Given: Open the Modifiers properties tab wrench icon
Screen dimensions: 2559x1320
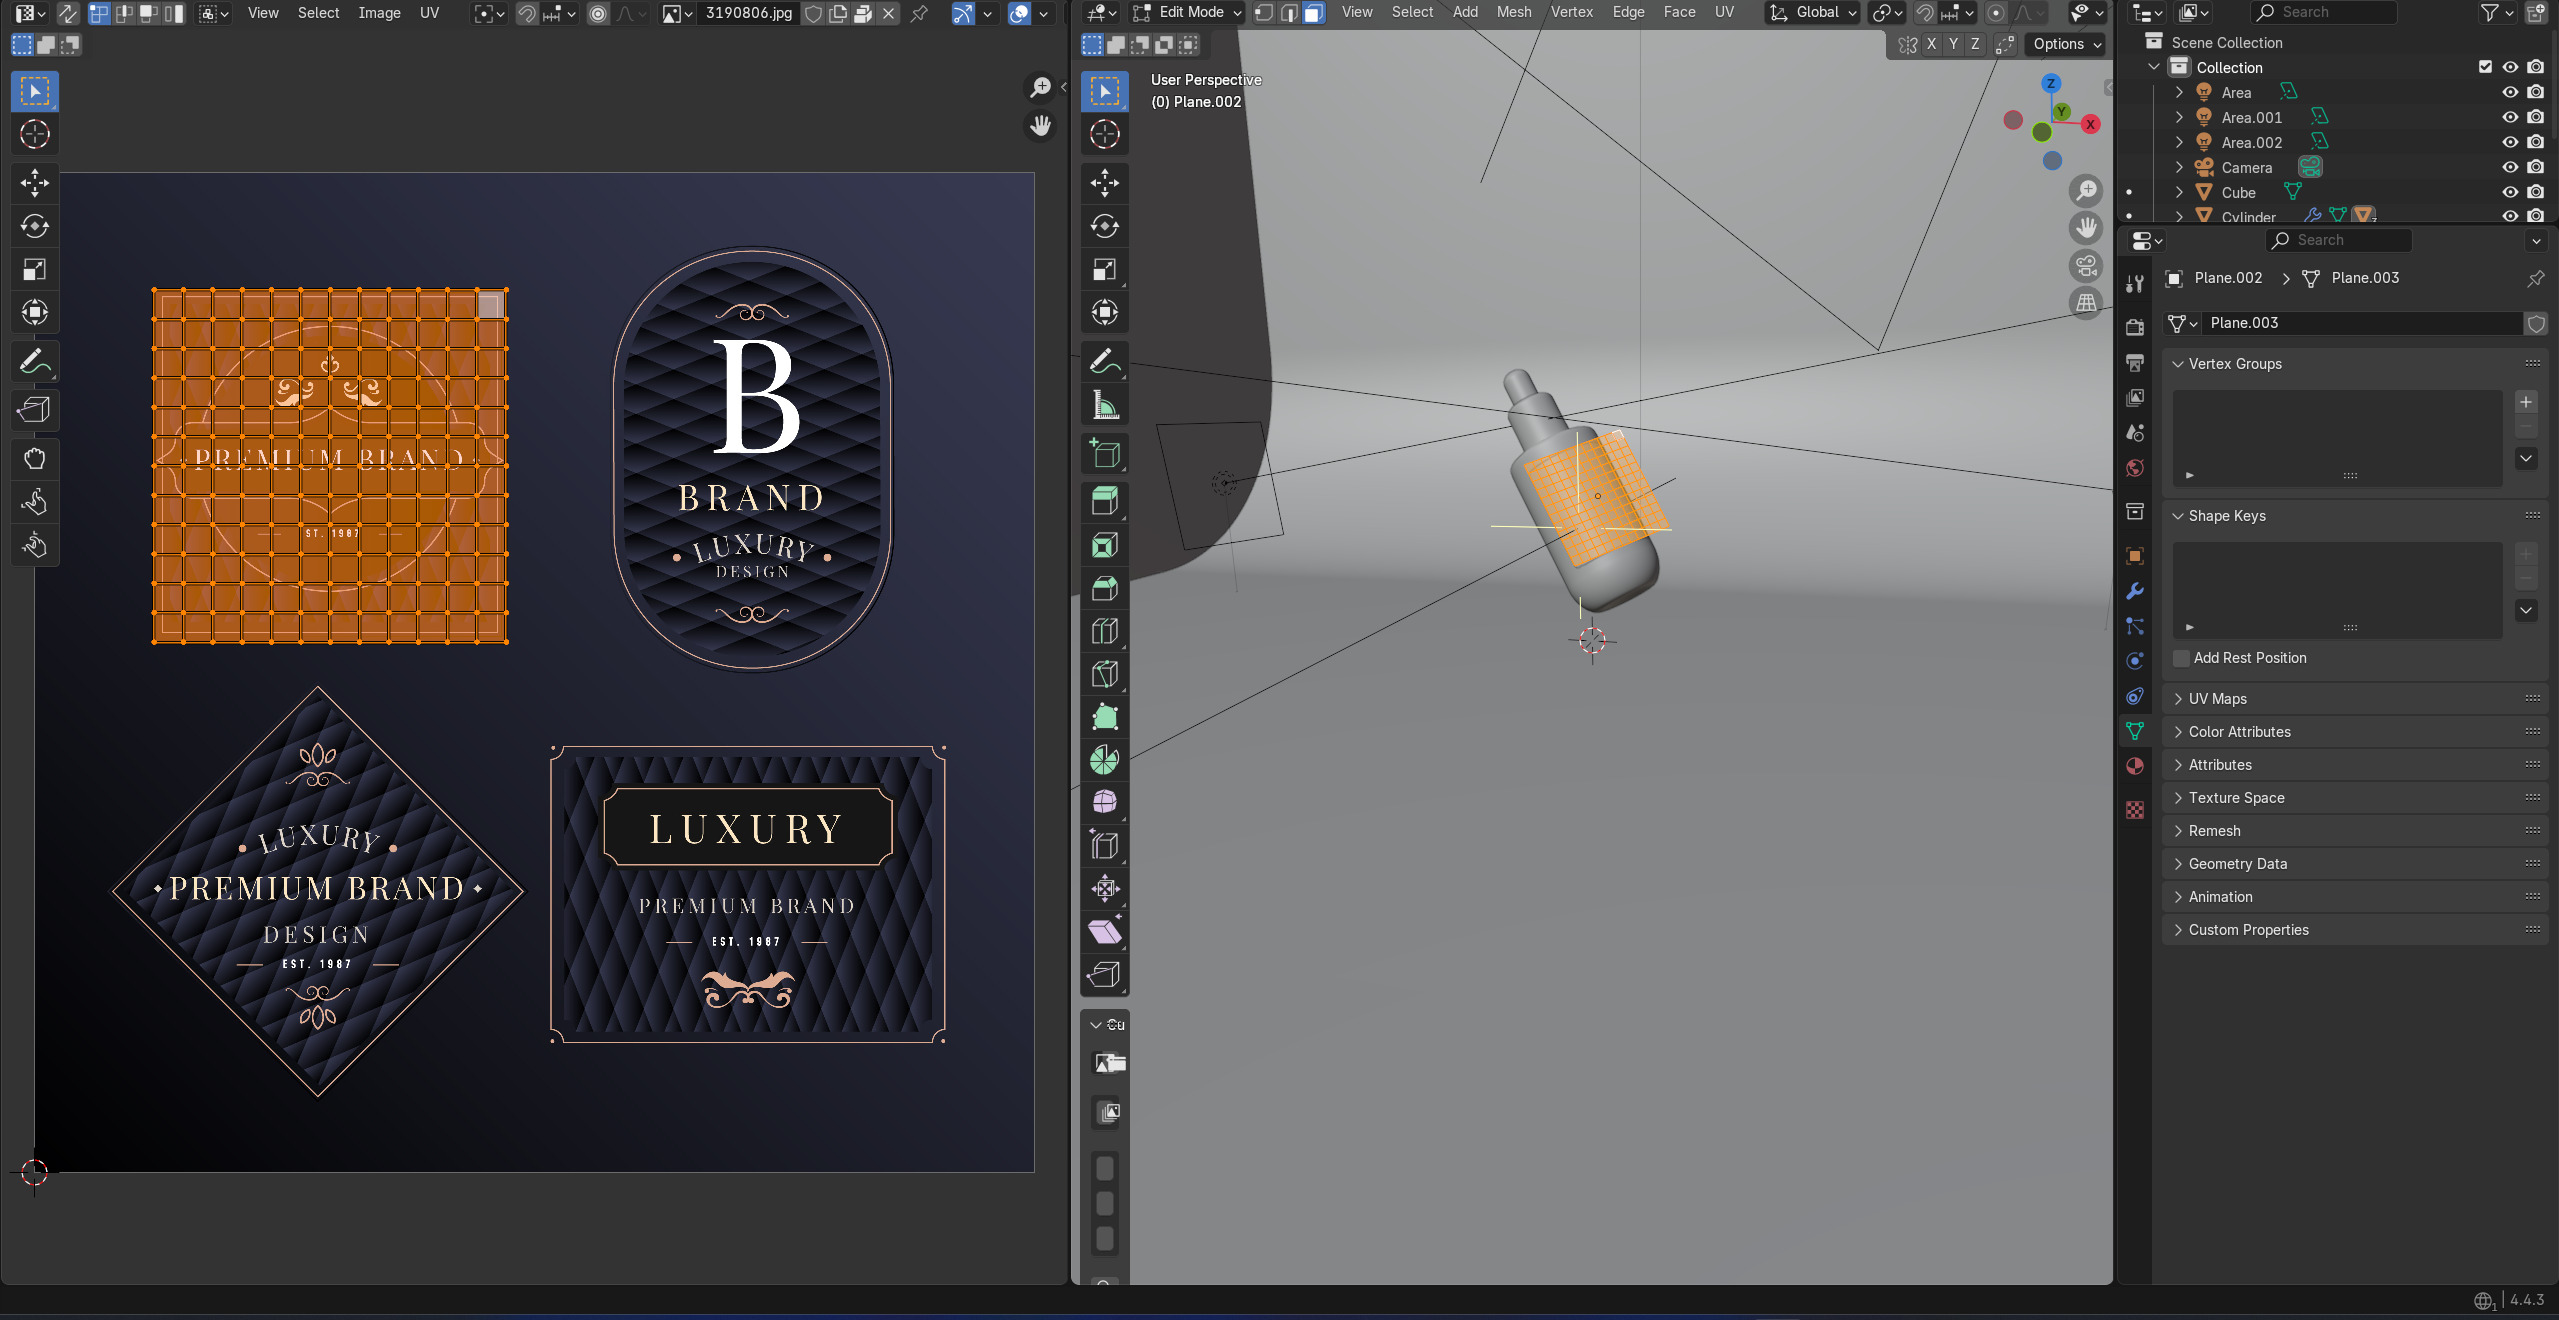Looking at the screenshot, I should point(2135,591).
